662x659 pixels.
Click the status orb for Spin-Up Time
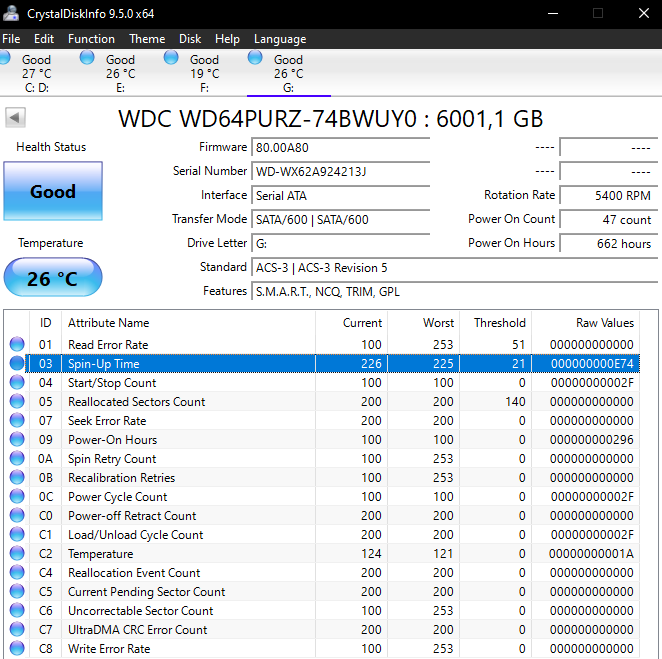coord(17,363)
